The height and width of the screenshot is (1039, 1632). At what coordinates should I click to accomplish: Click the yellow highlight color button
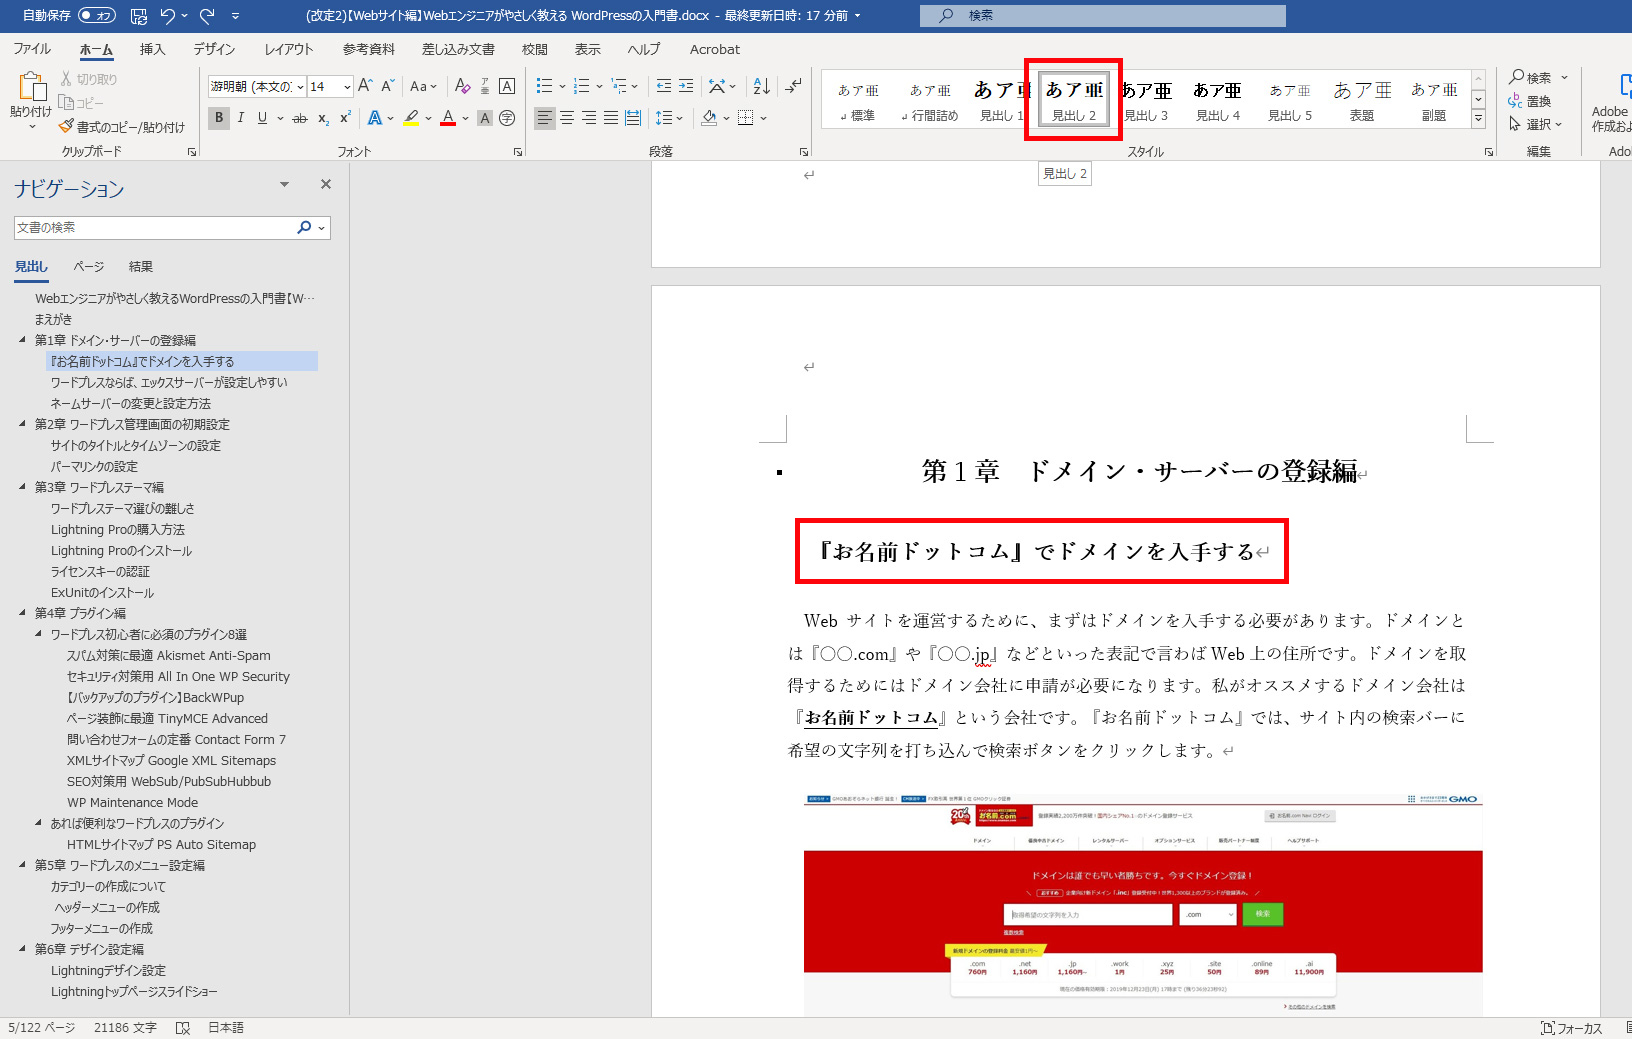[x=411, y=118]
